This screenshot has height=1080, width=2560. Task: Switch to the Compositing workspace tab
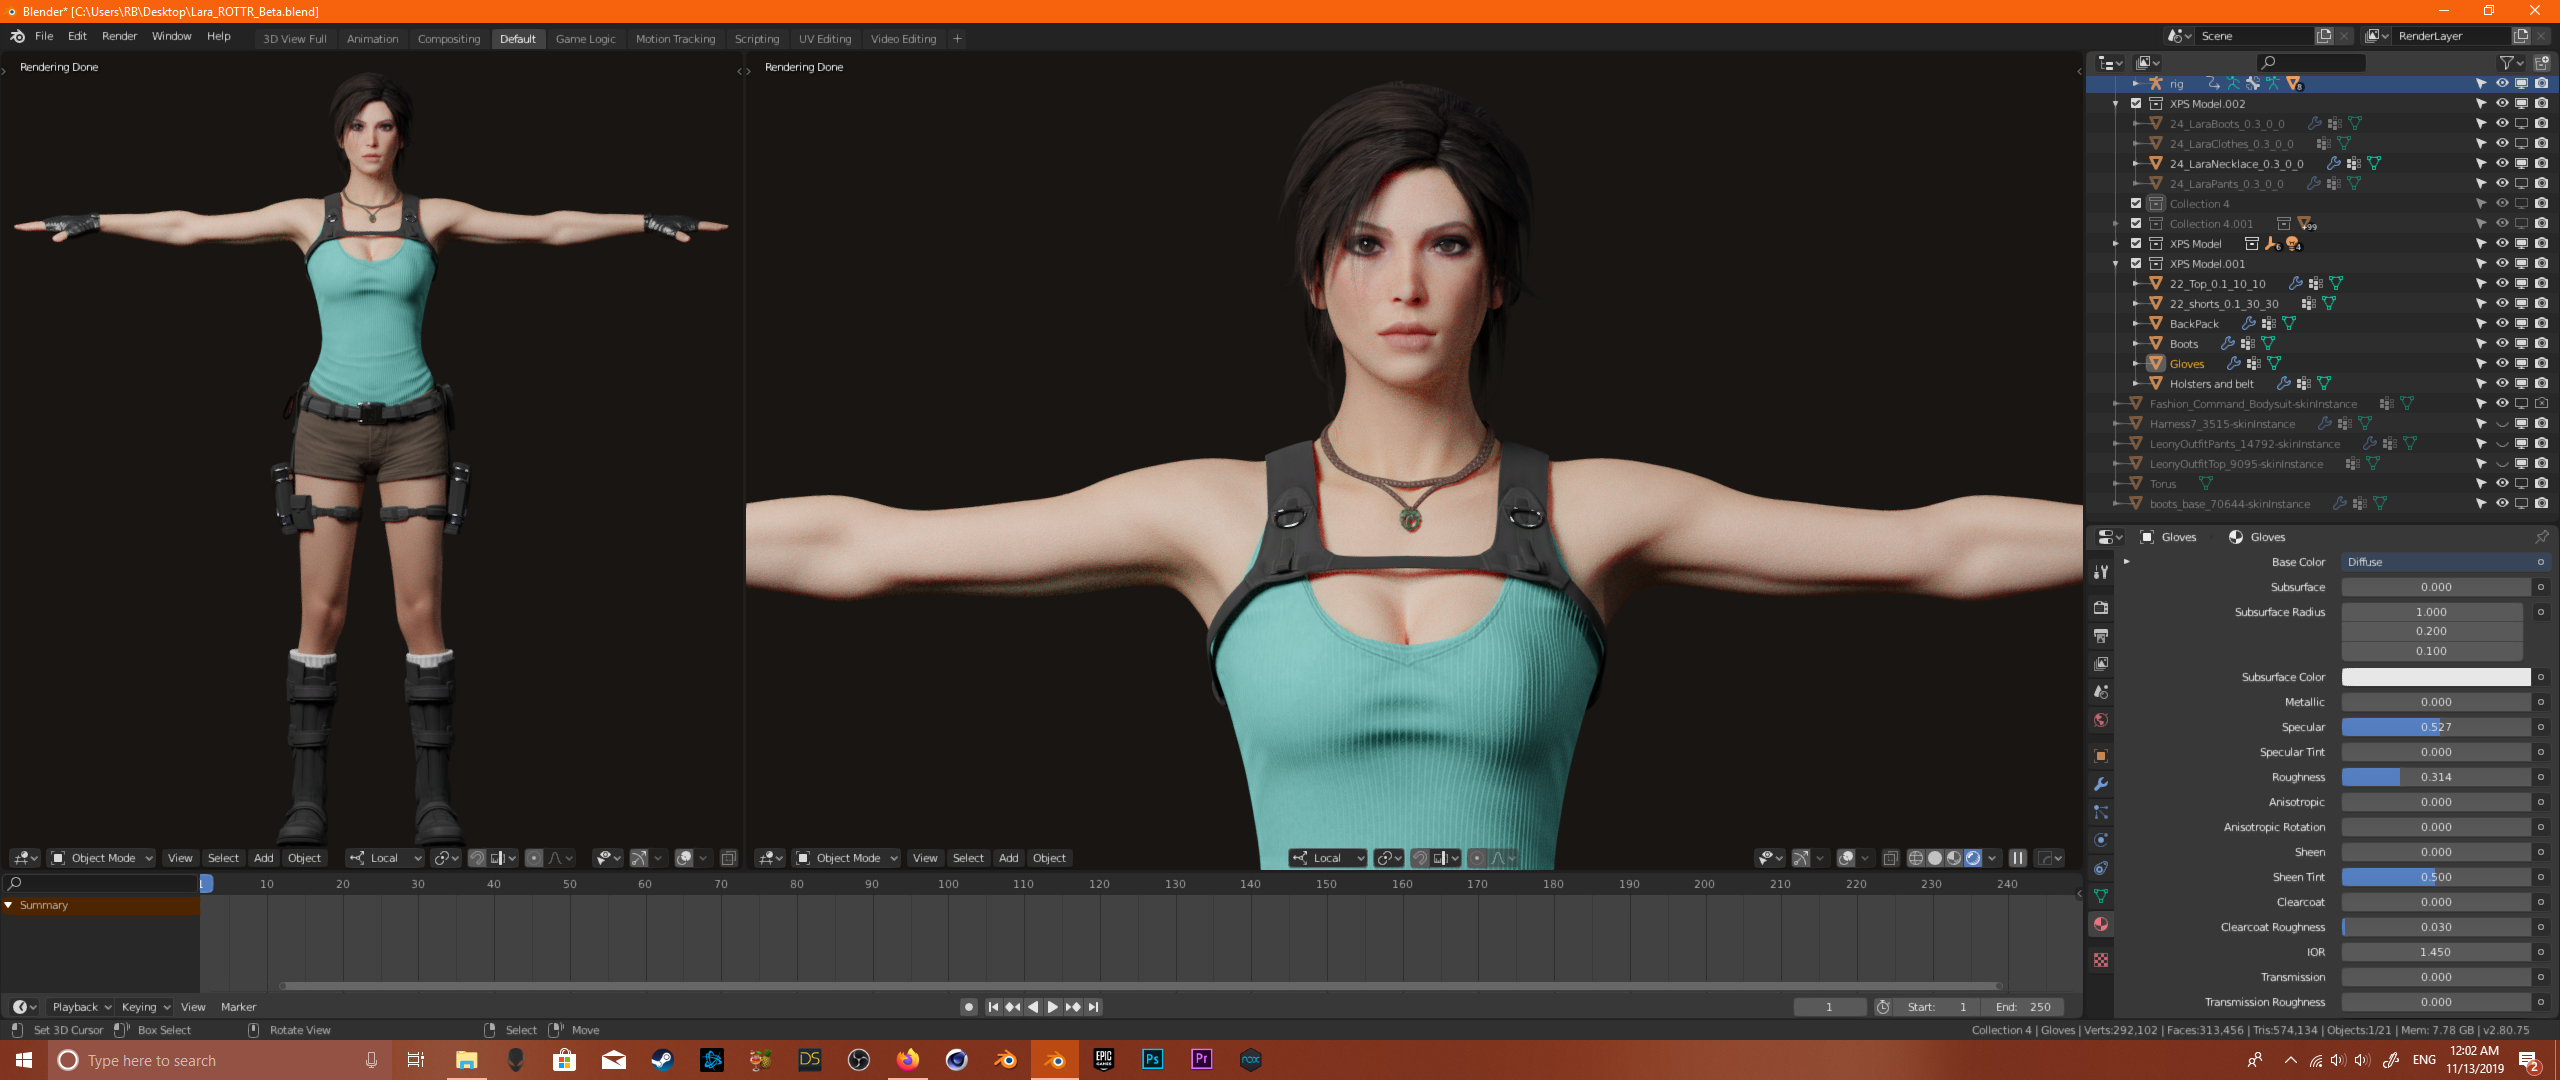[449, 39]
